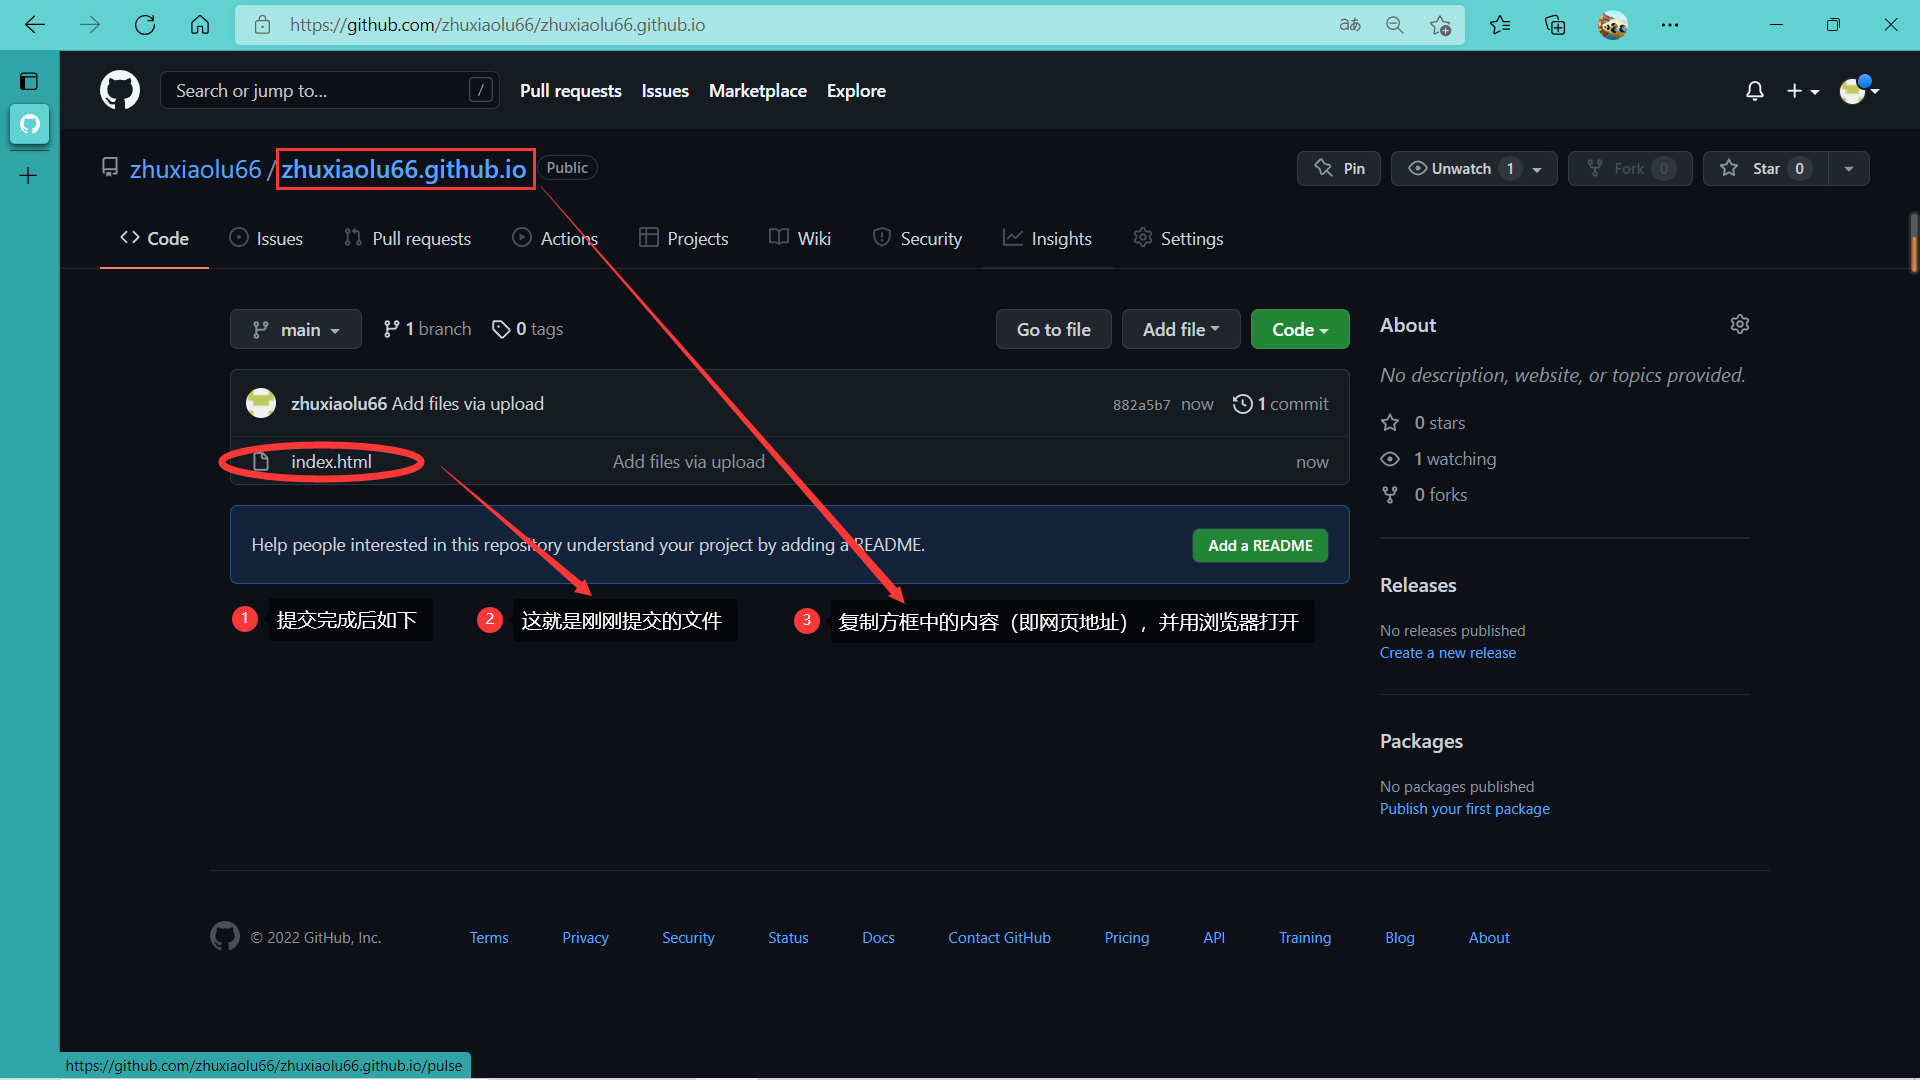Open green Code clone dropdown

[x=1300, y=329]
